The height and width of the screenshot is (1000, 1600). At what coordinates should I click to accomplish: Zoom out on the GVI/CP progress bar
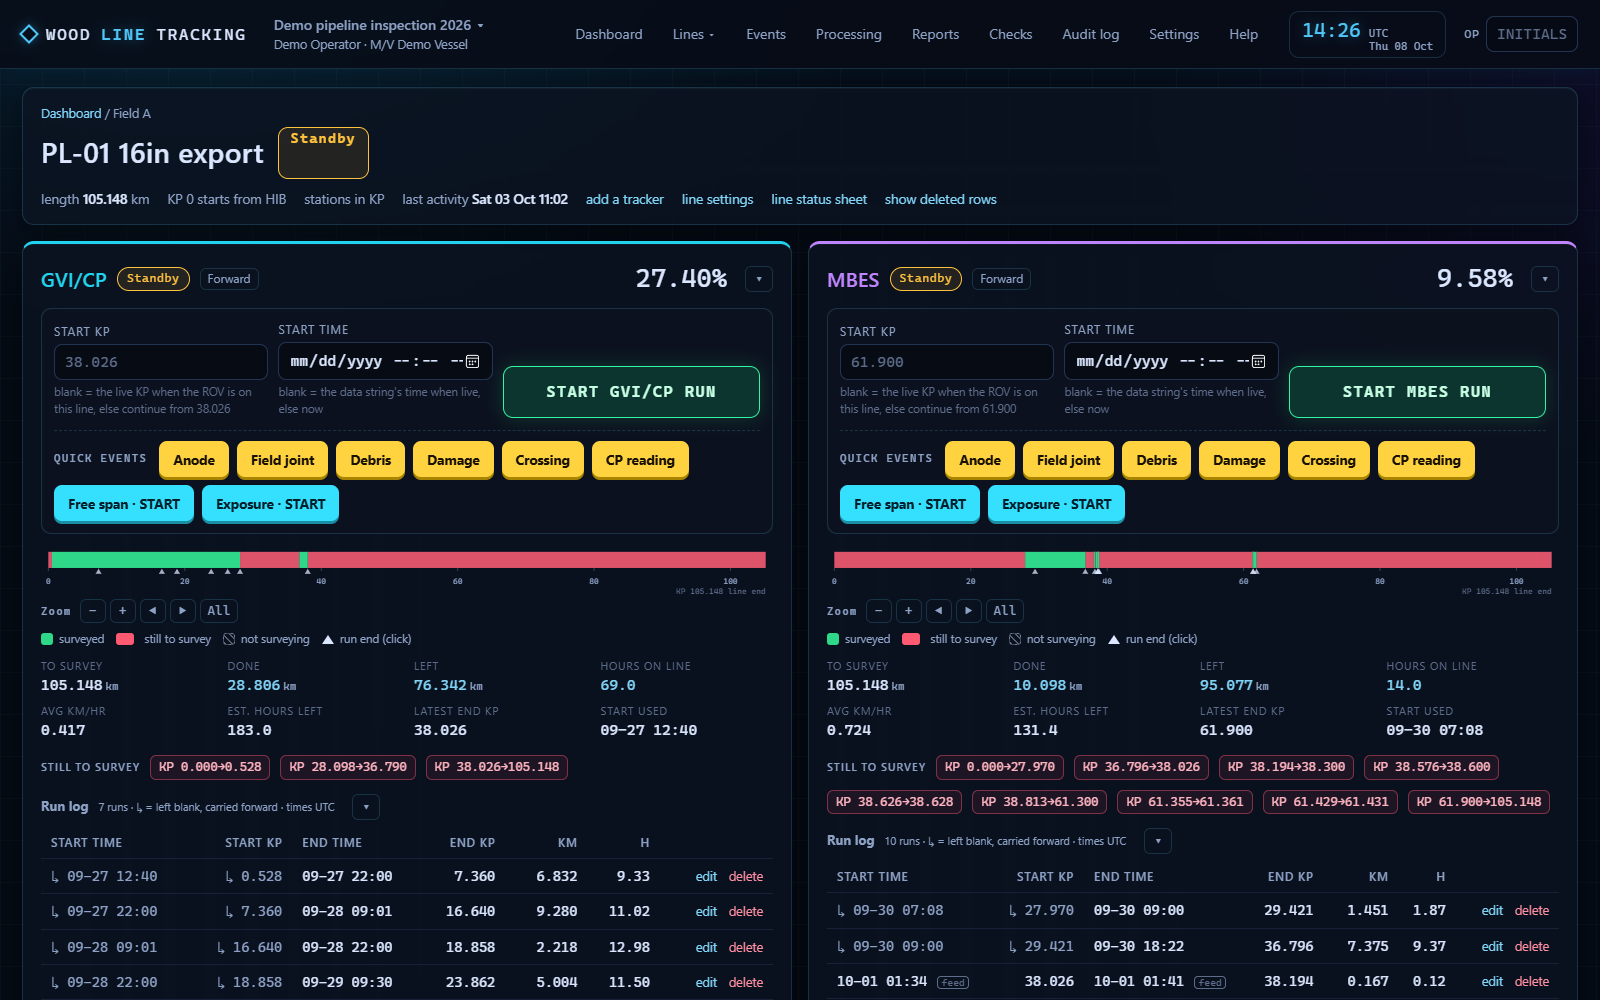(92, 610)
